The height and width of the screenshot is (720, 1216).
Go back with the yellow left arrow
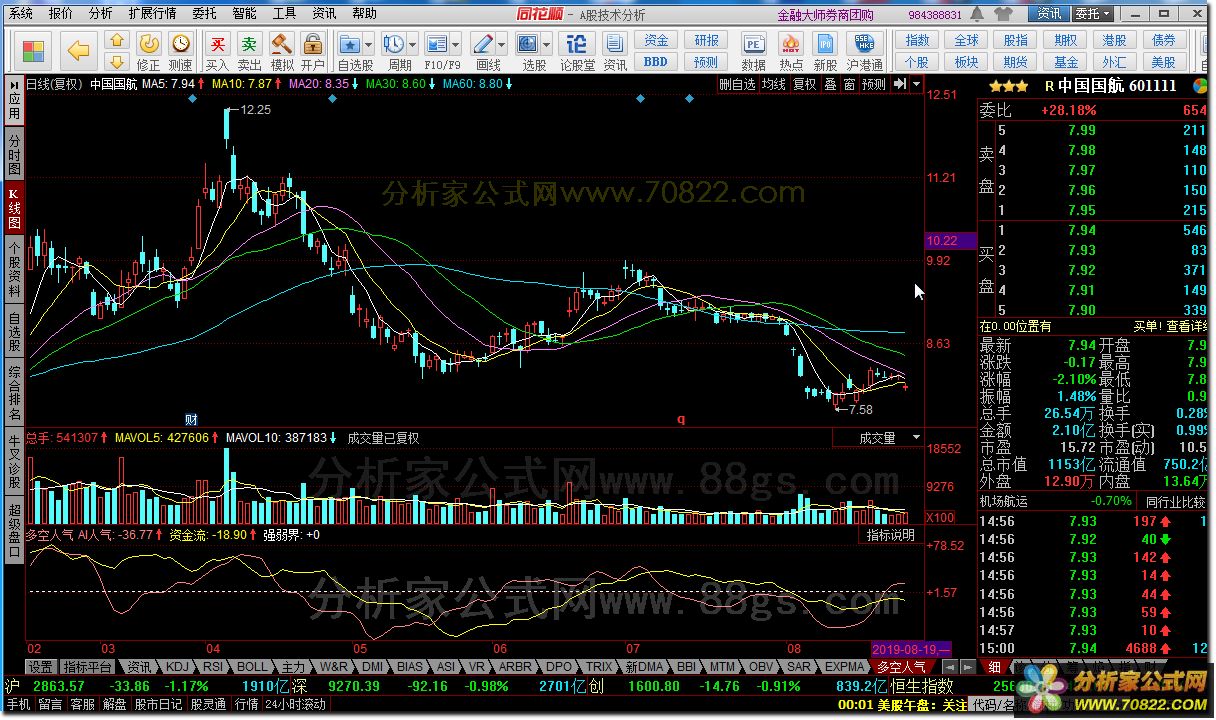click(78, 50)
